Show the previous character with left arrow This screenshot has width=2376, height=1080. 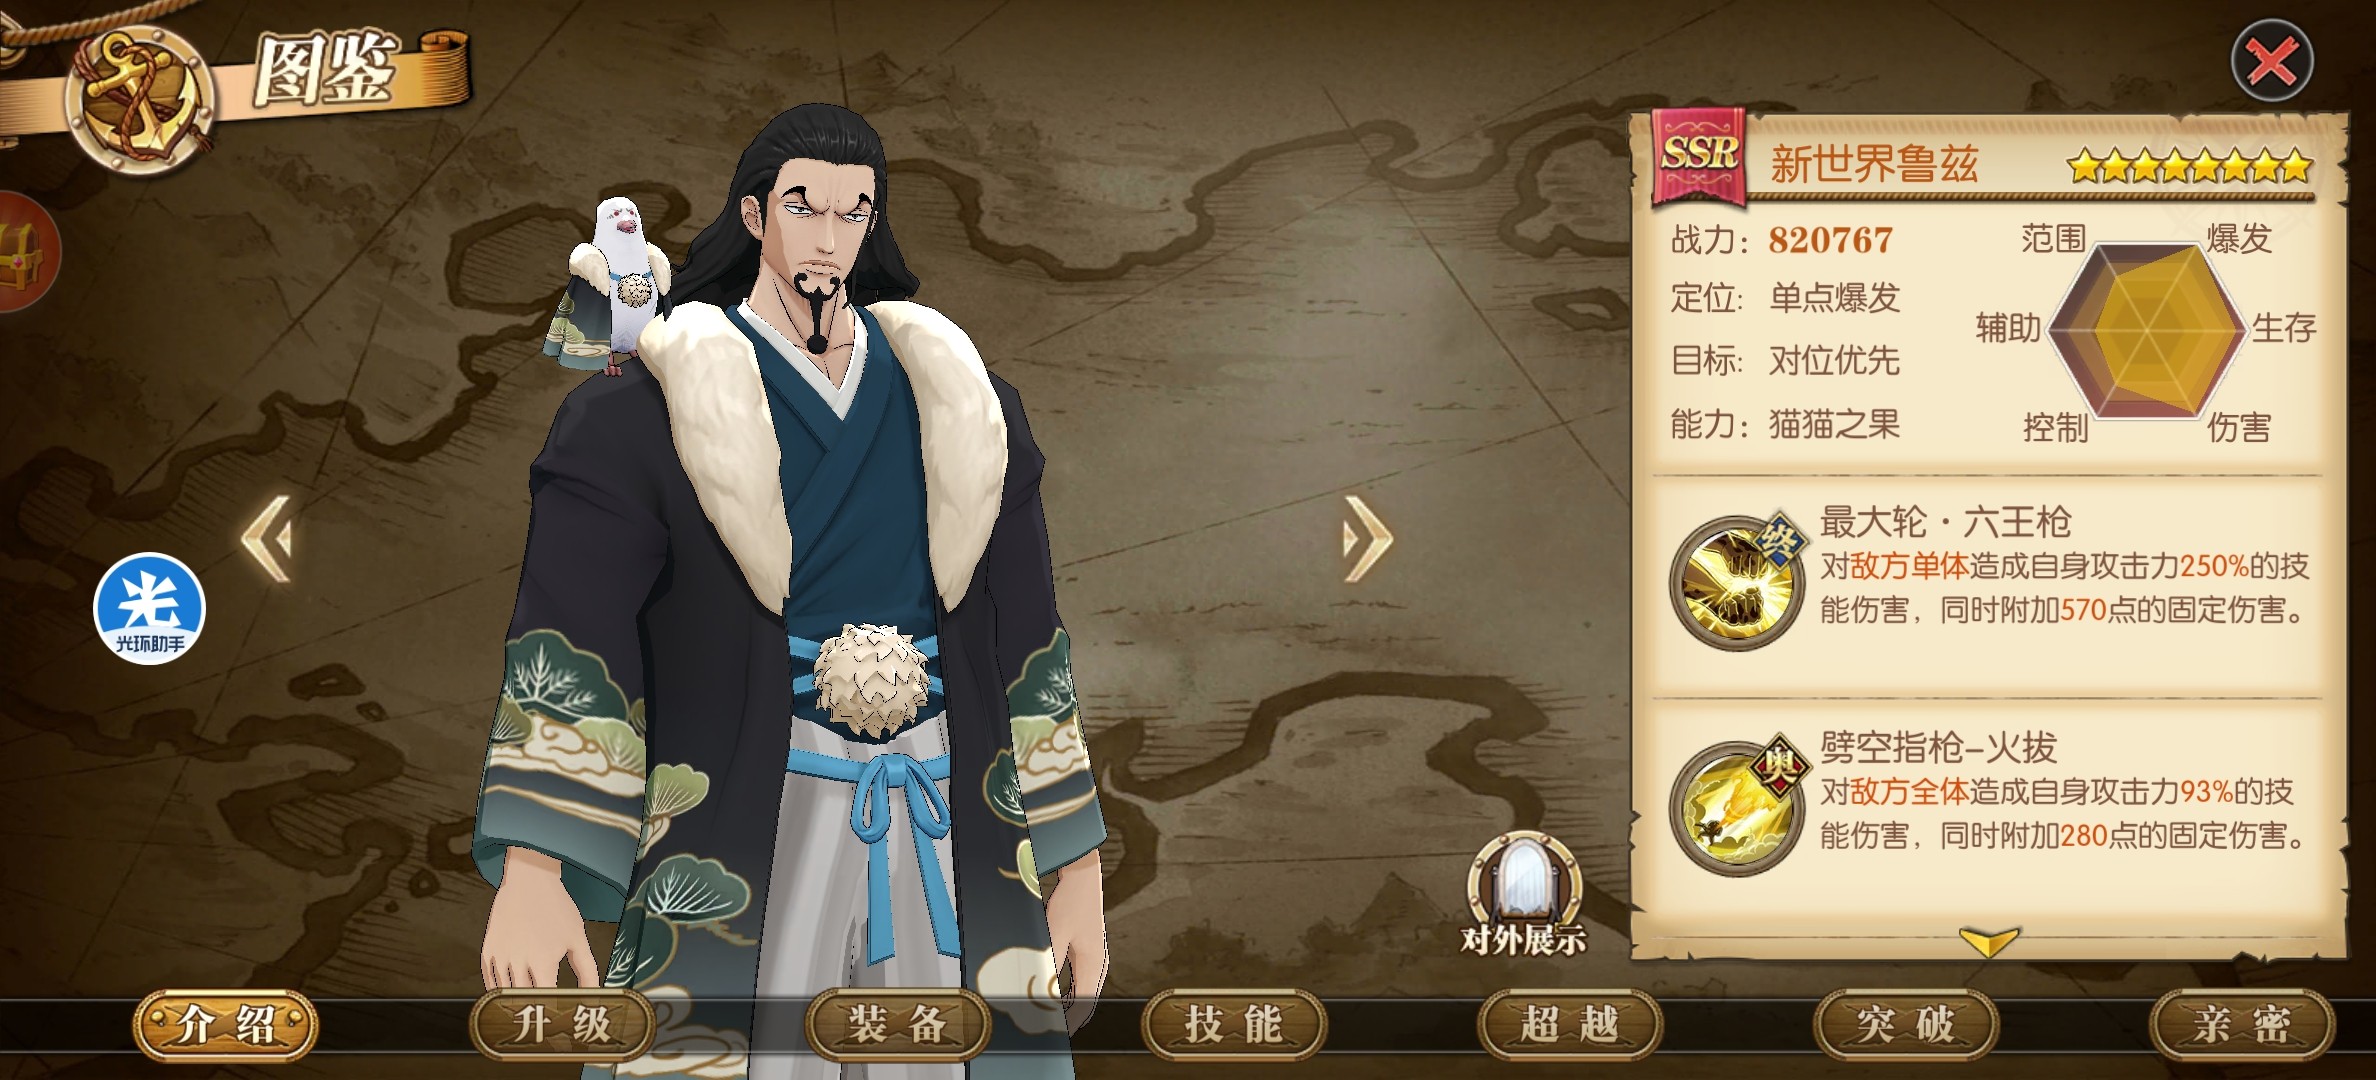coord(268,539)
